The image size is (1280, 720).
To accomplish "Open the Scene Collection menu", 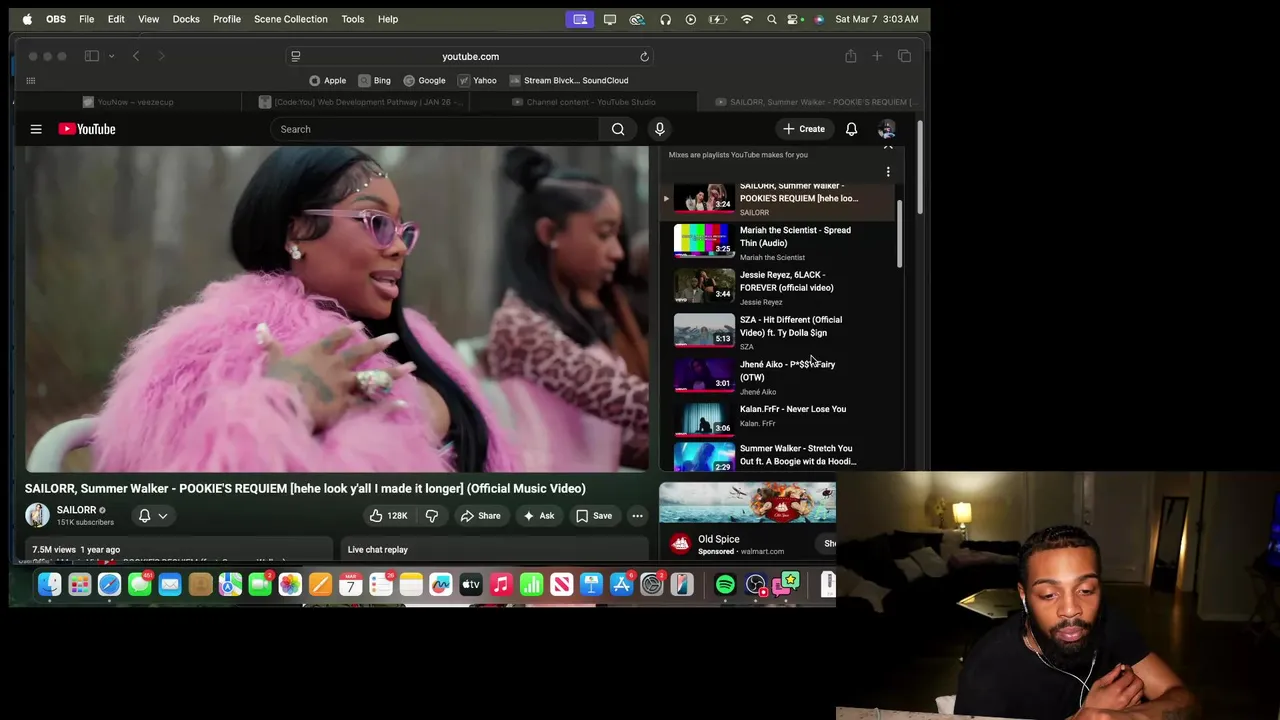I will [x=291, y=19].
